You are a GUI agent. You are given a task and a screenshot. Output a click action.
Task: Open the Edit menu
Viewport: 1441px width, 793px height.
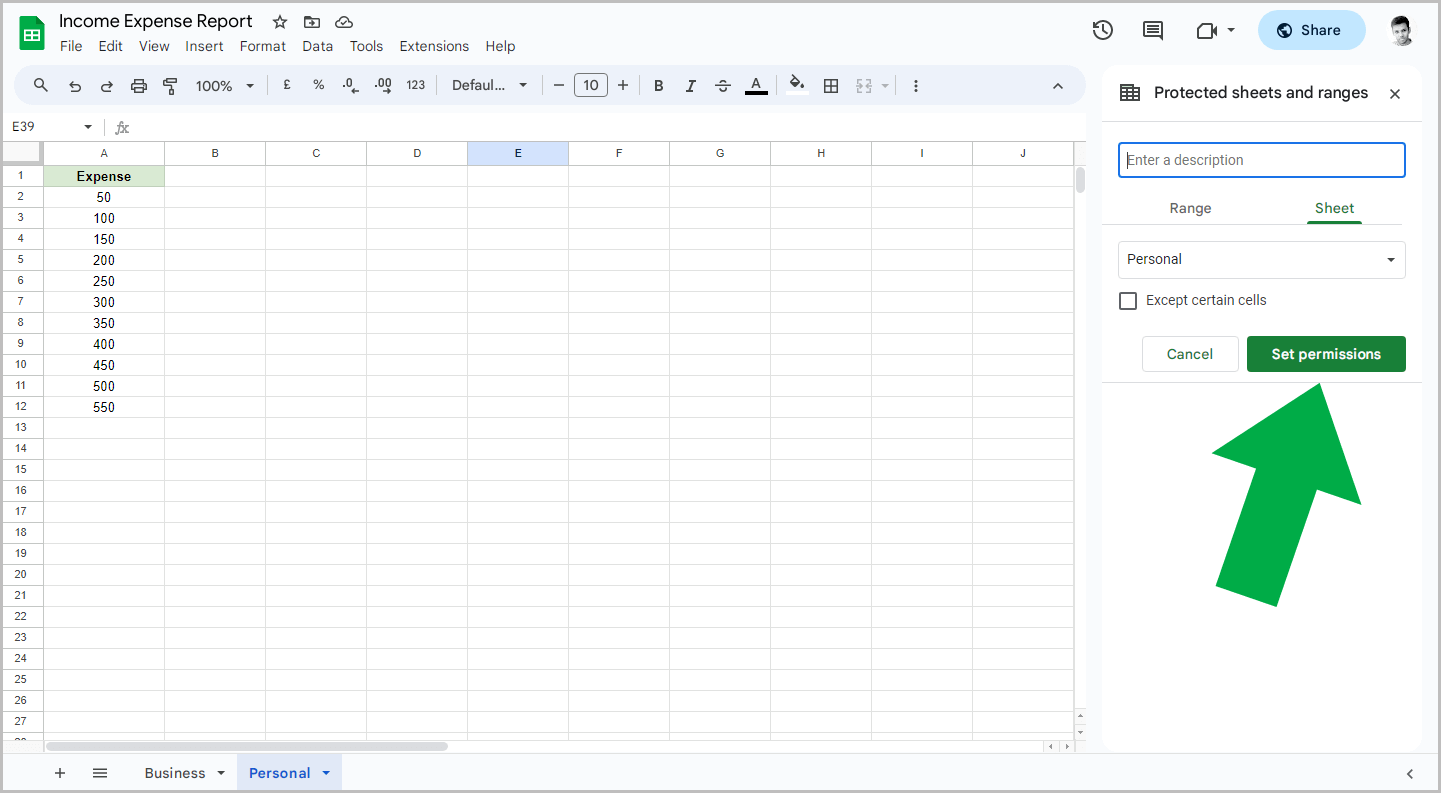pos(110,46)
